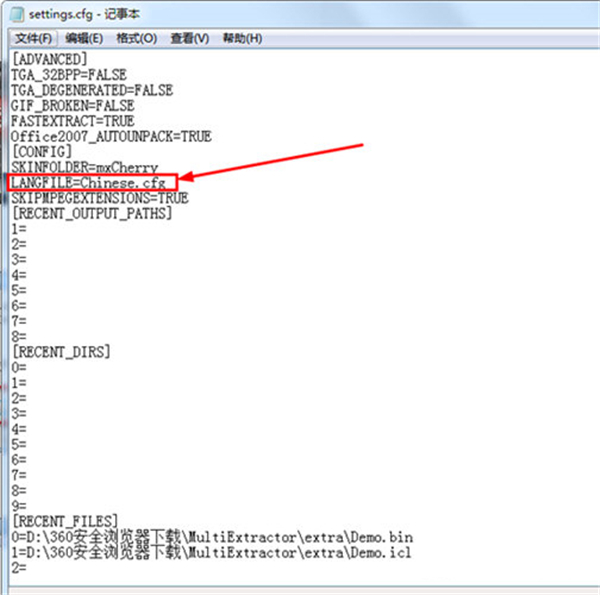Open the 查看(V) menu
Image resolution: width=600 pixels, height=595 pixels.
(189, 38)
